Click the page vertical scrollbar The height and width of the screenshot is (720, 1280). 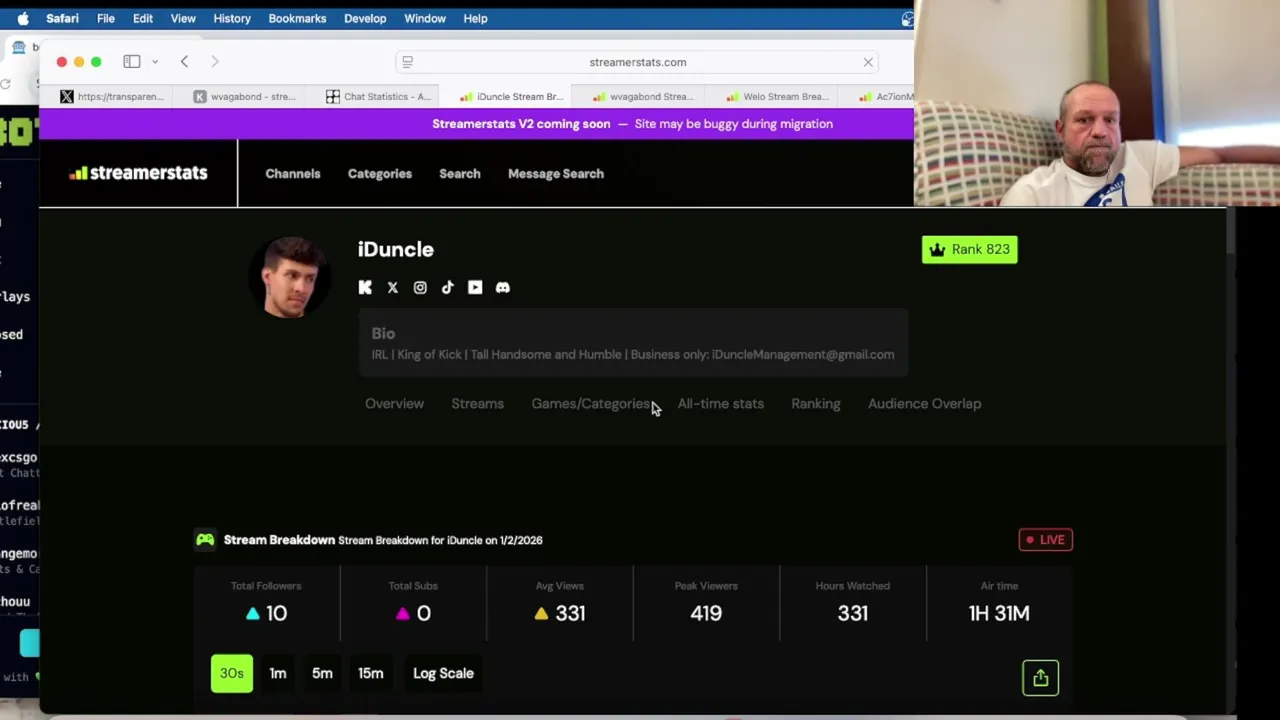1230,232
